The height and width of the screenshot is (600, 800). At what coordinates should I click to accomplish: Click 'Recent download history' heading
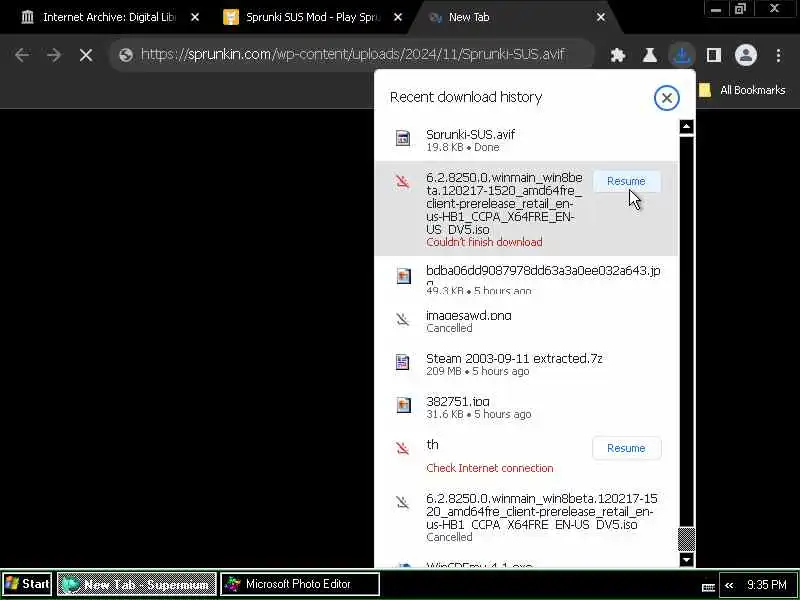(466, 97)
